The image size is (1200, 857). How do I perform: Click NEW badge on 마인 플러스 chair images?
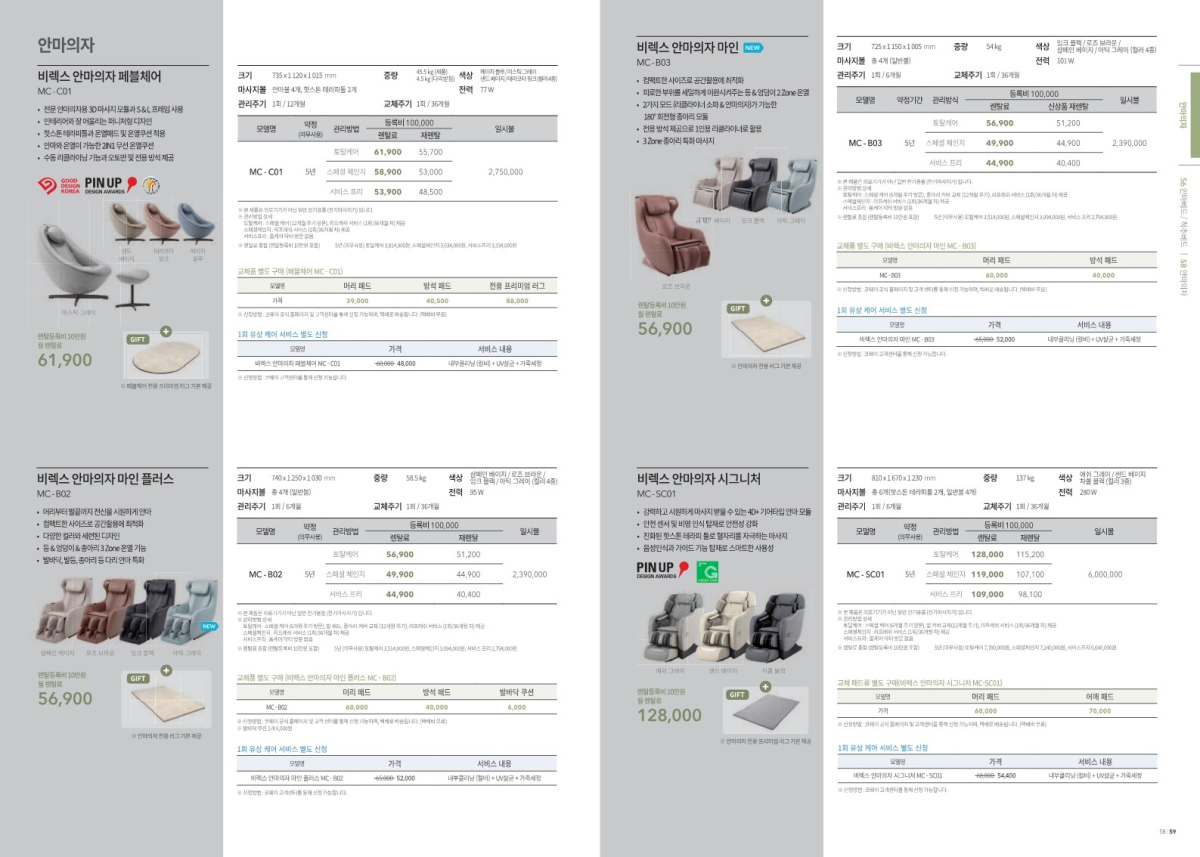(208, 626)
